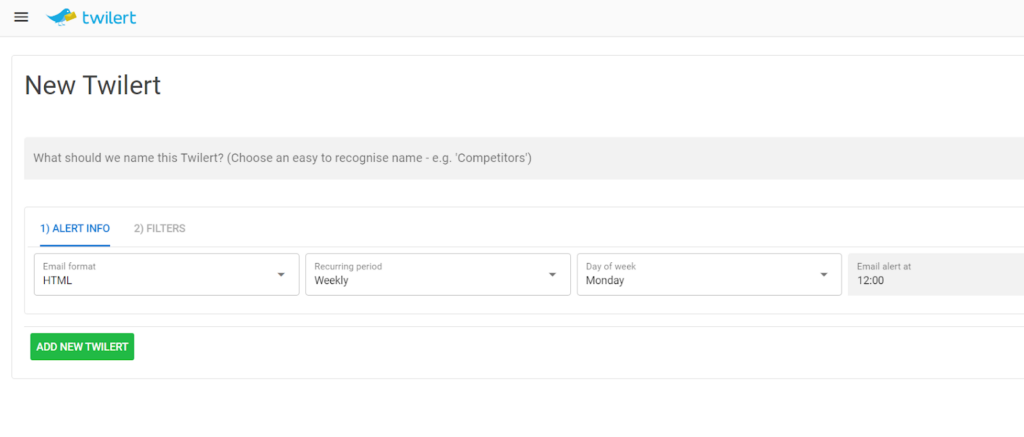
Task: Click the Recurring period dropdown arrow
Action: click(552, 274)
